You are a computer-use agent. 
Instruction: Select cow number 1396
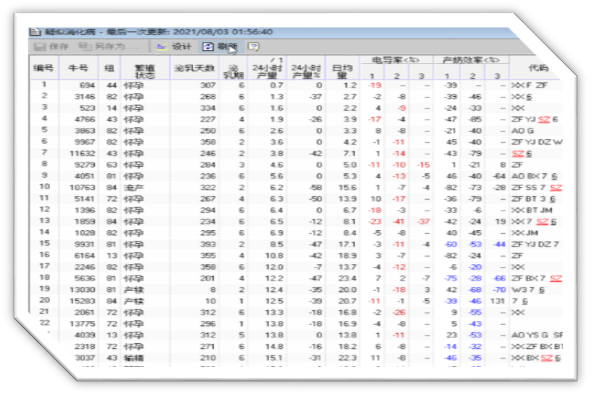(85, 210)
